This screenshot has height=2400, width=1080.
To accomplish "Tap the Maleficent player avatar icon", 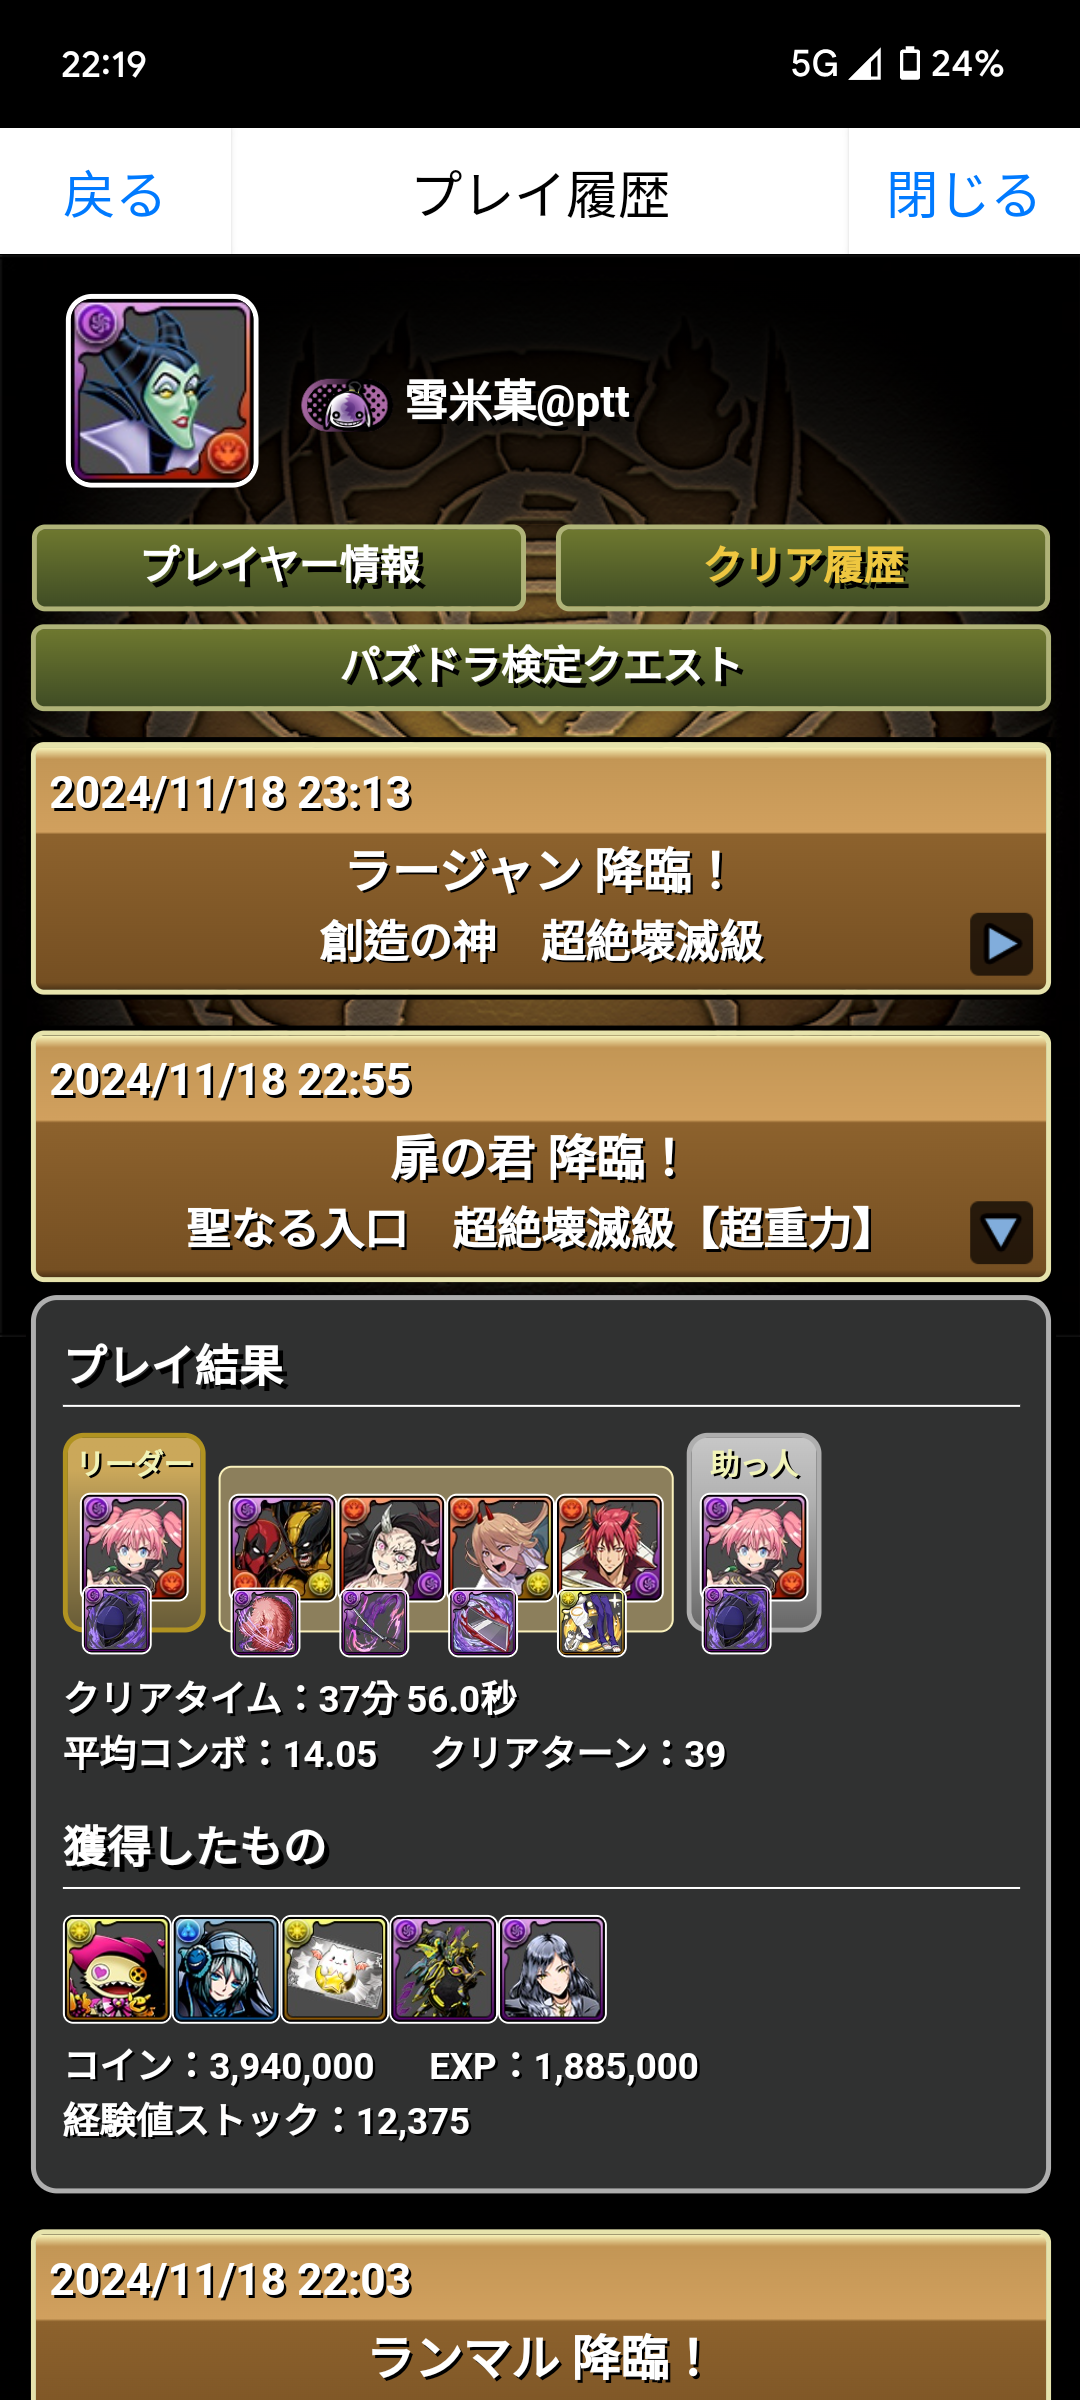I will click(x=162, y=391).
